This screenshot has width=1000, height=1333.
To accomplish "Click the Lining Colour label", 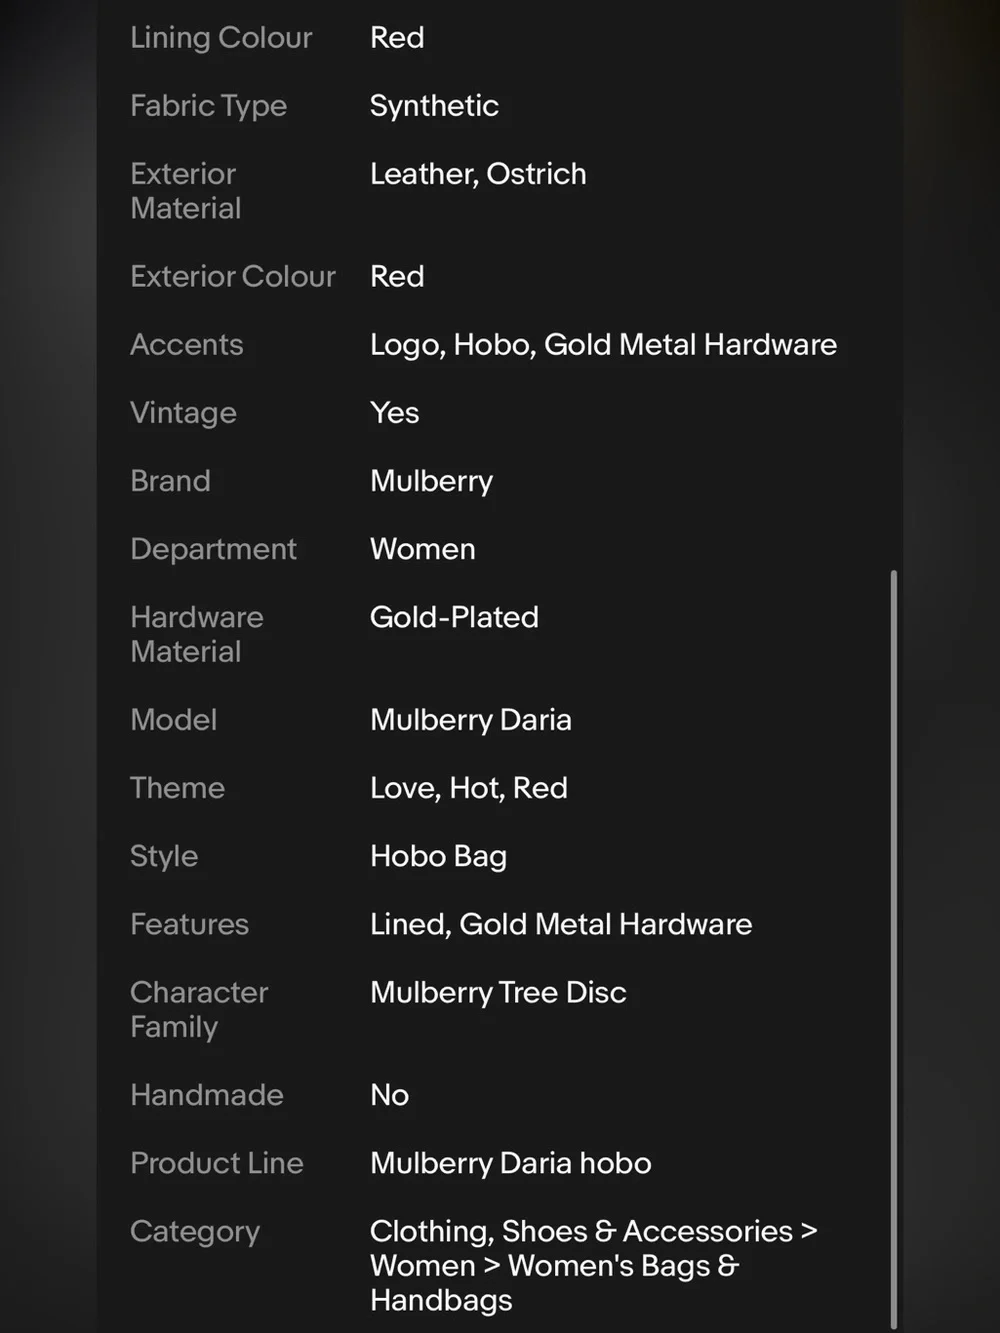I will click(221, 38).
